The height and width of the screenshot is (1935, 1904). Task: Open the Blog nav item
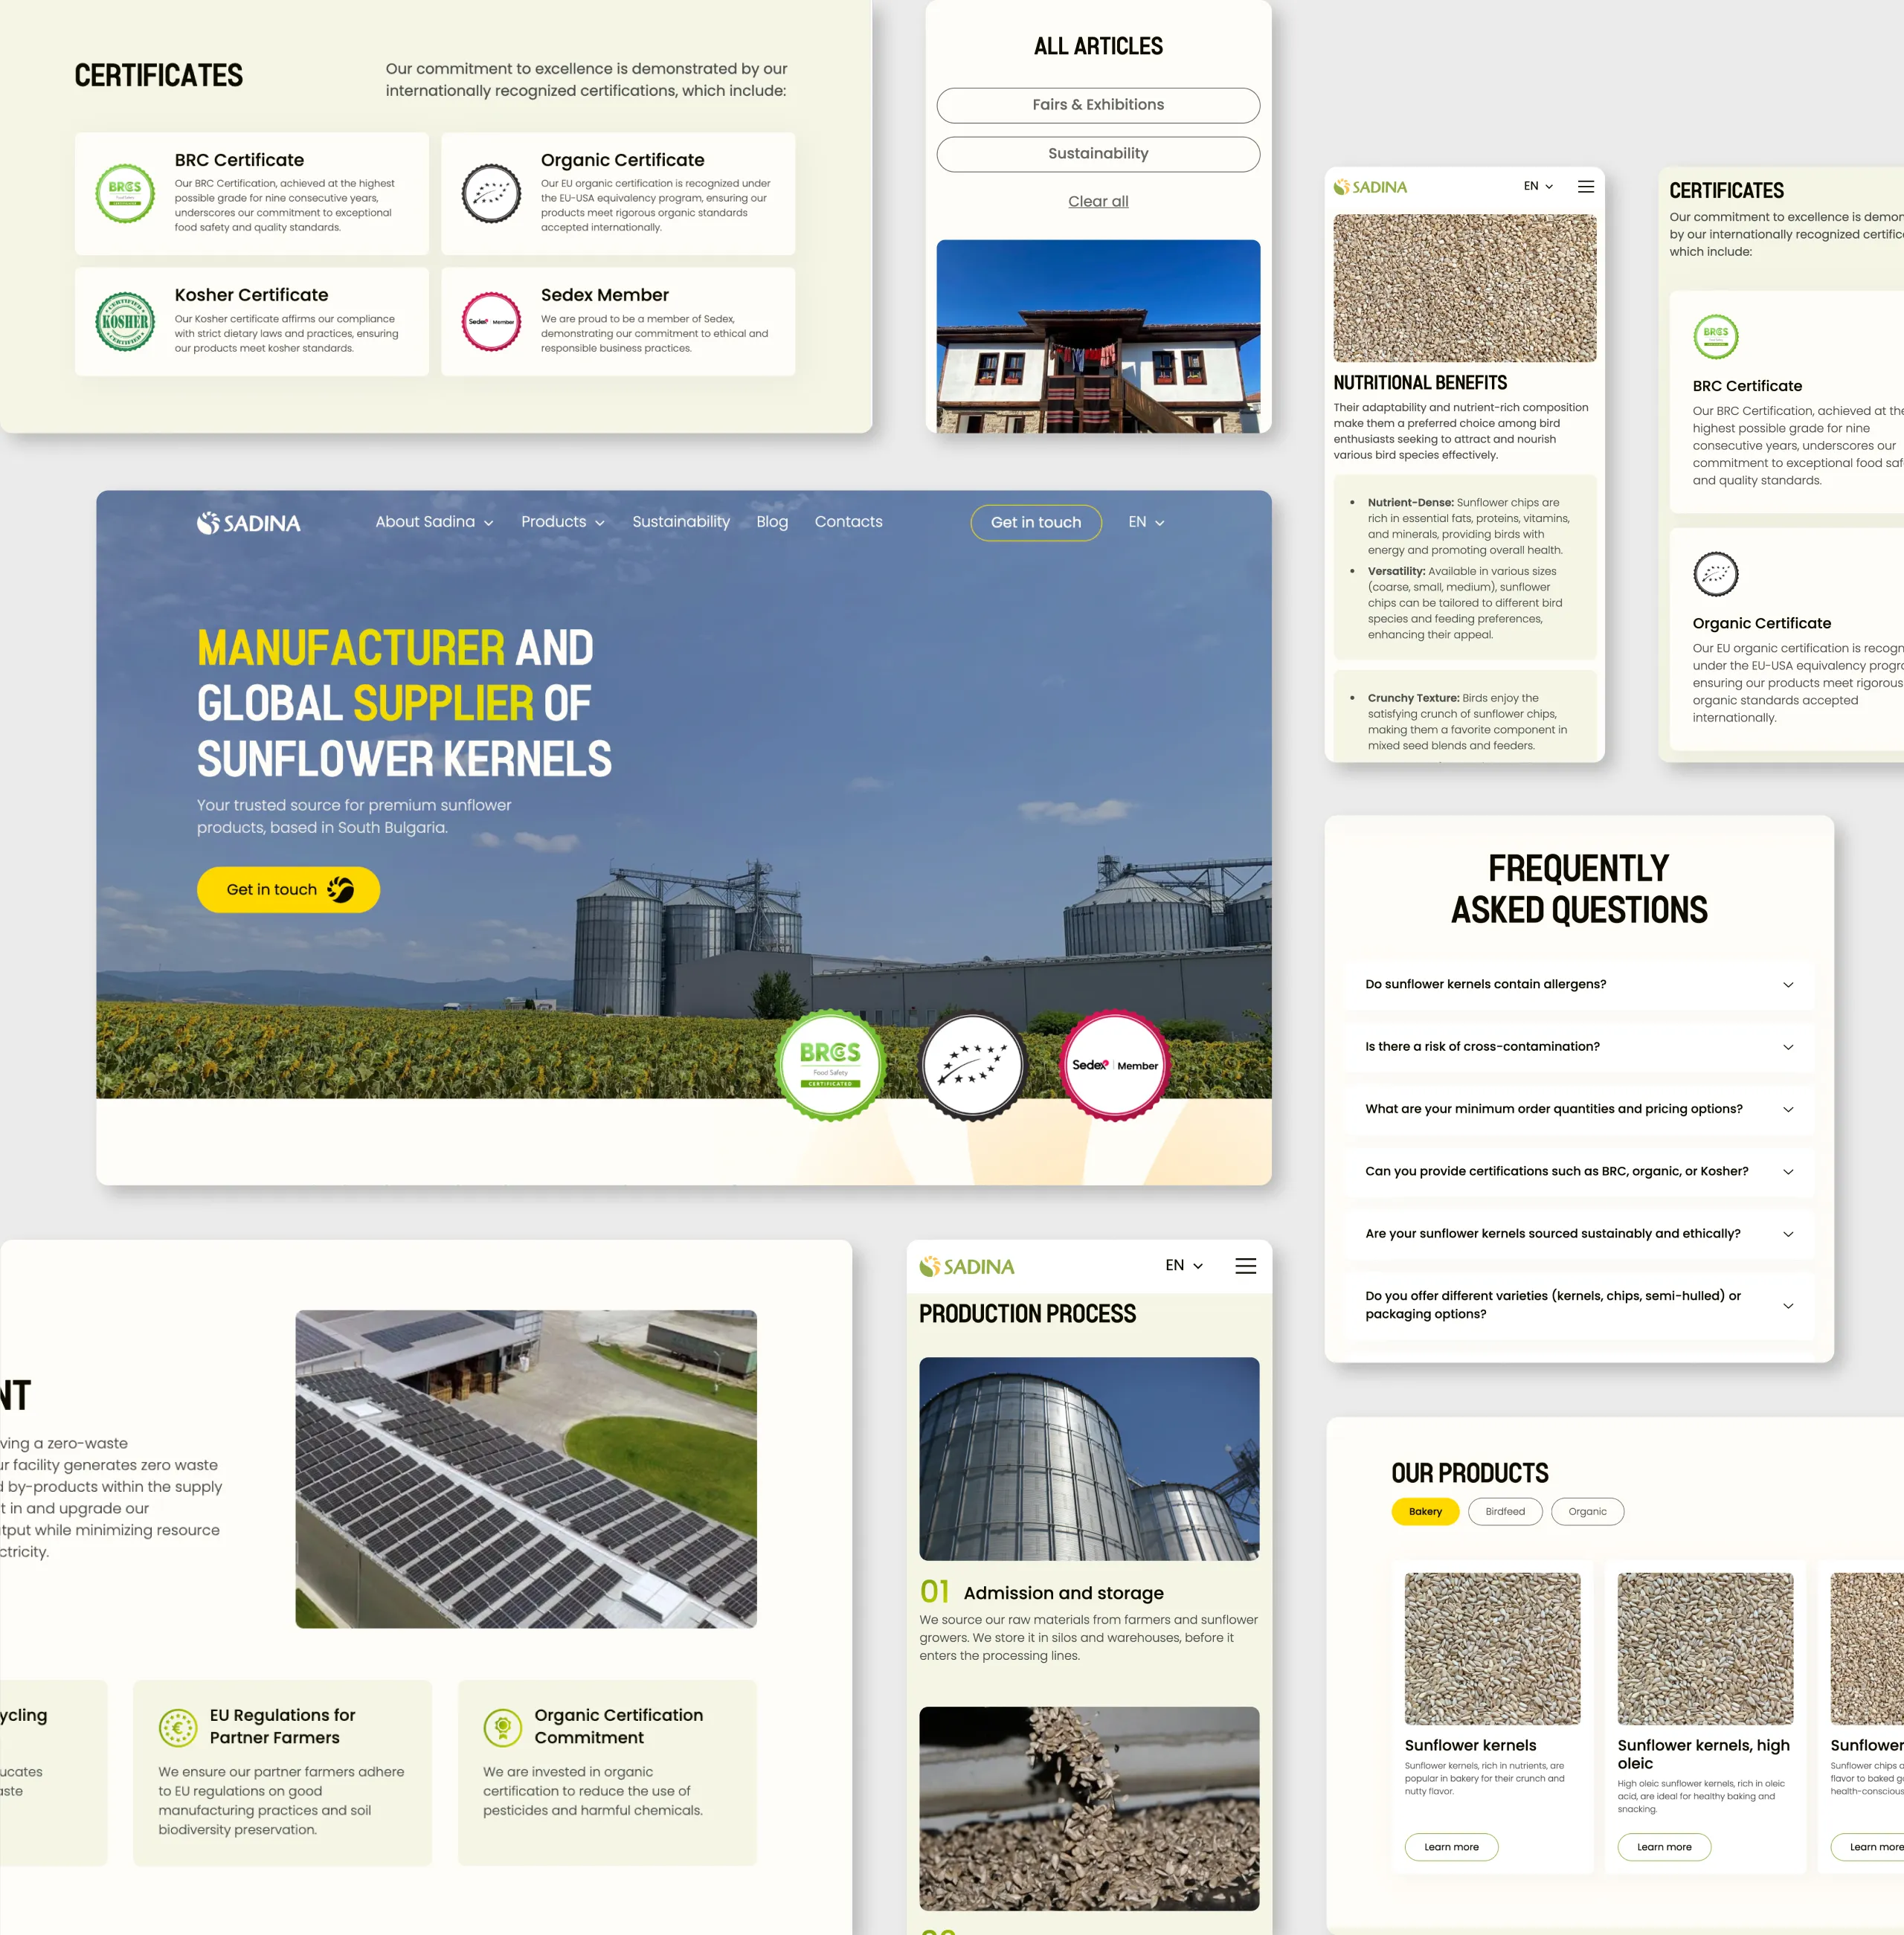click(772, 522)
